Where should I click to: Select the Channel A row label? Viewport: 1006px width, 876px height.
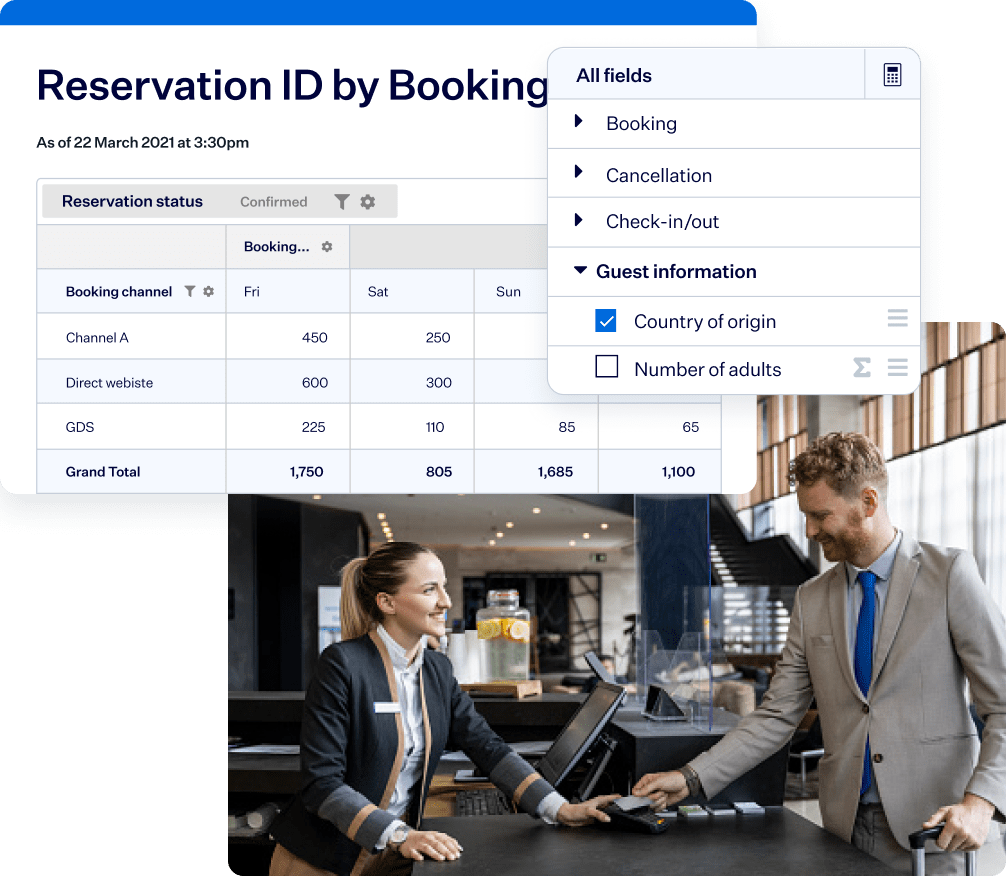[97, 338]
